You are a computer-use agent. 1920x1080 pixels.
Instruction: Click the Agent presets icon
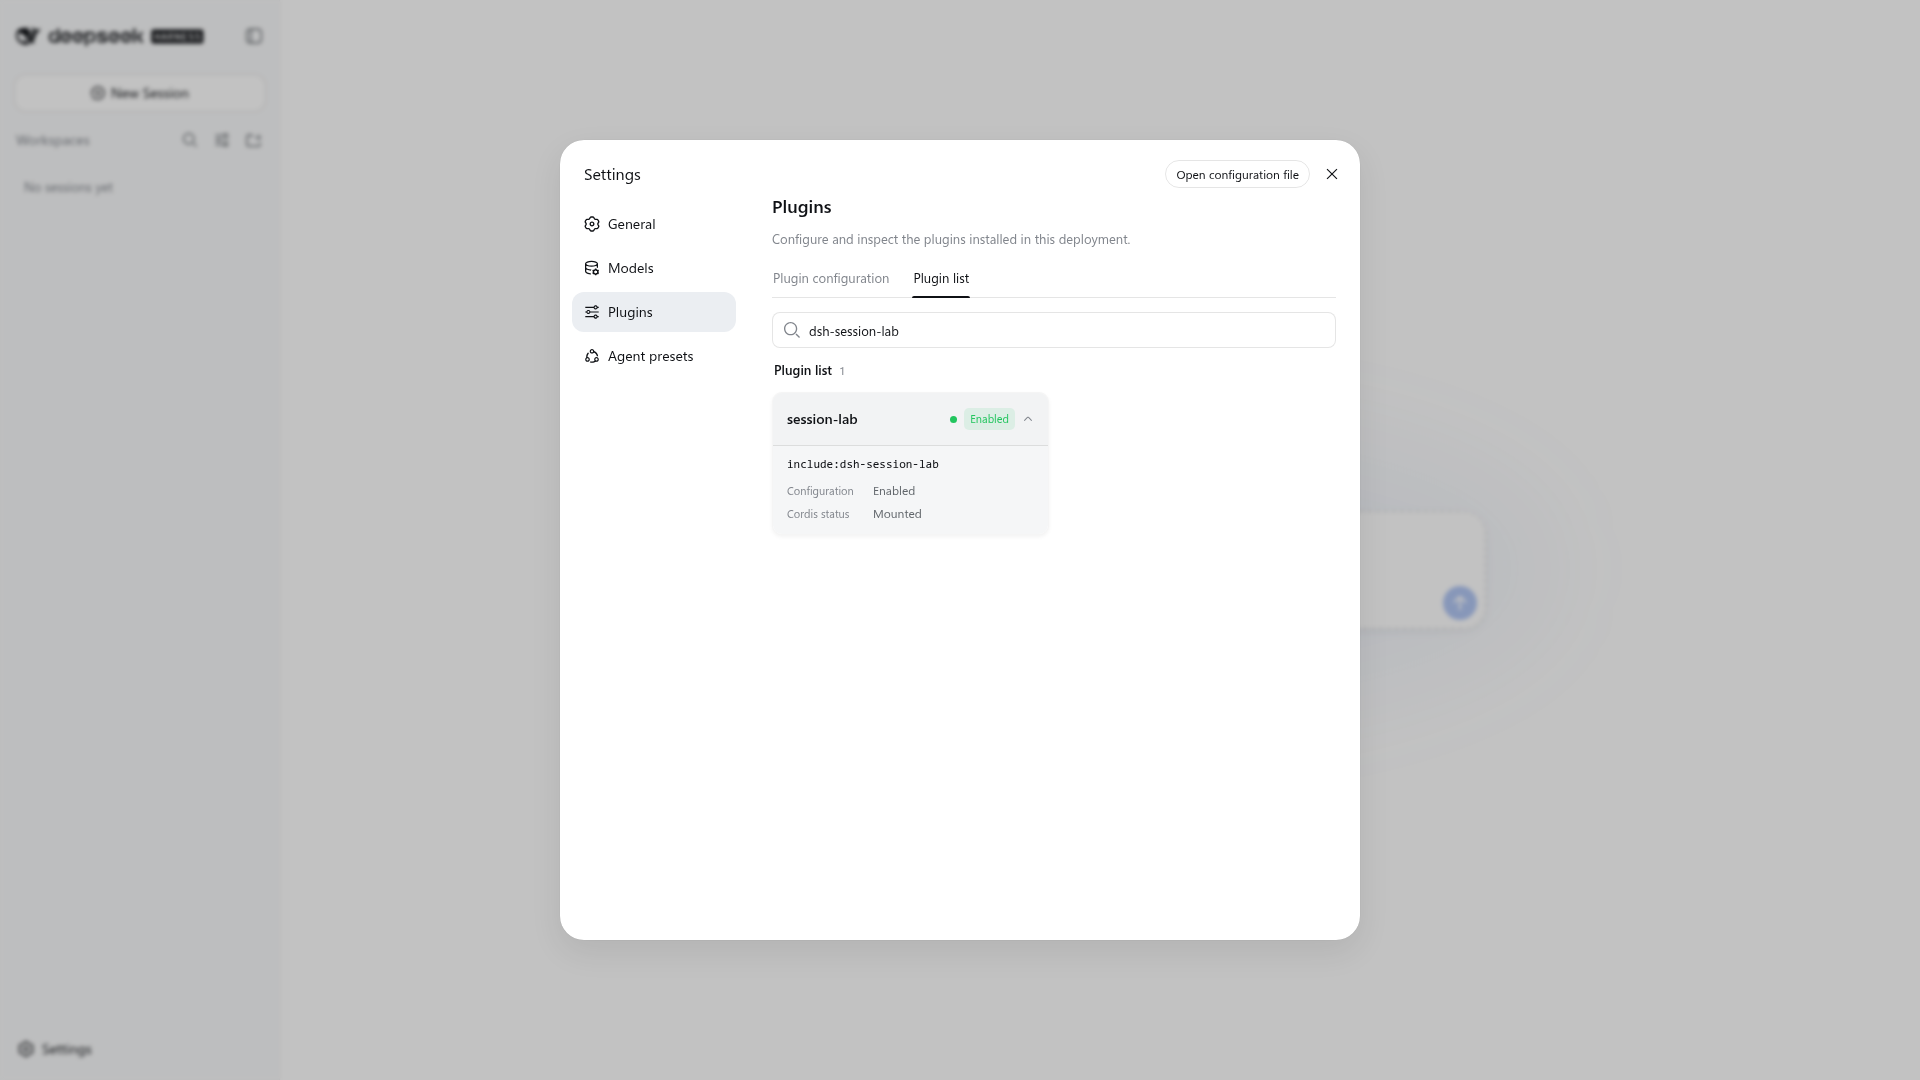[592, 356]
